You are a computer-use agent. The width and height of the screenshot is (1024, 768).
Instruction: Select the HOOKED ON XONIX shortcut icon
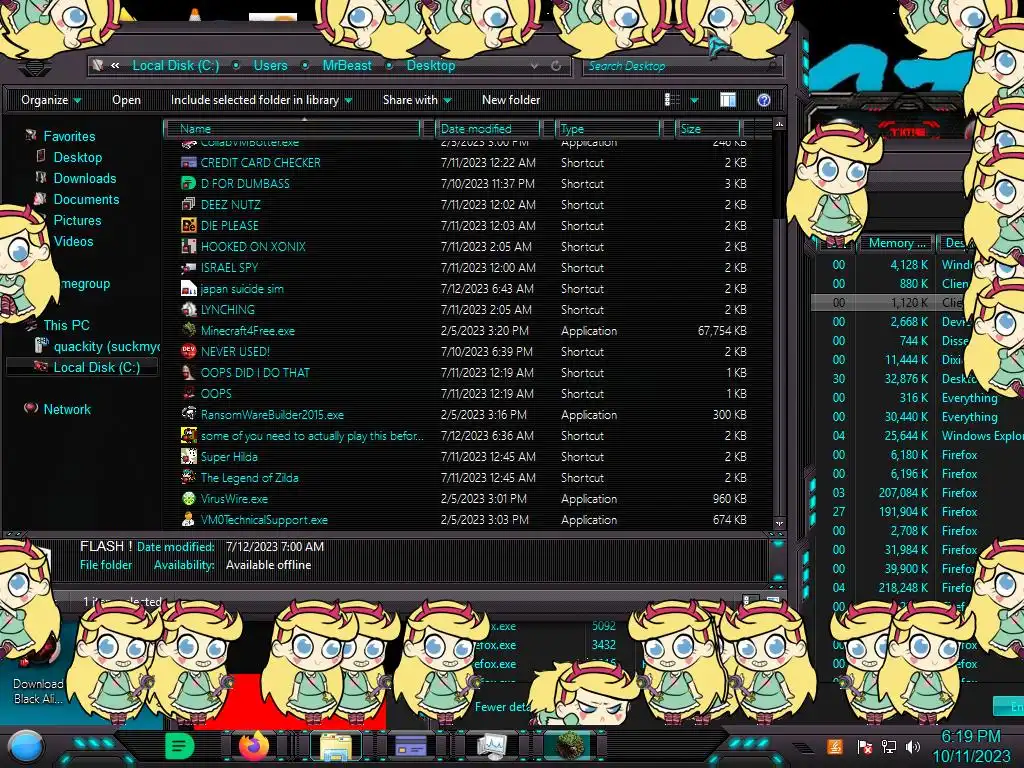pos(189,246)
